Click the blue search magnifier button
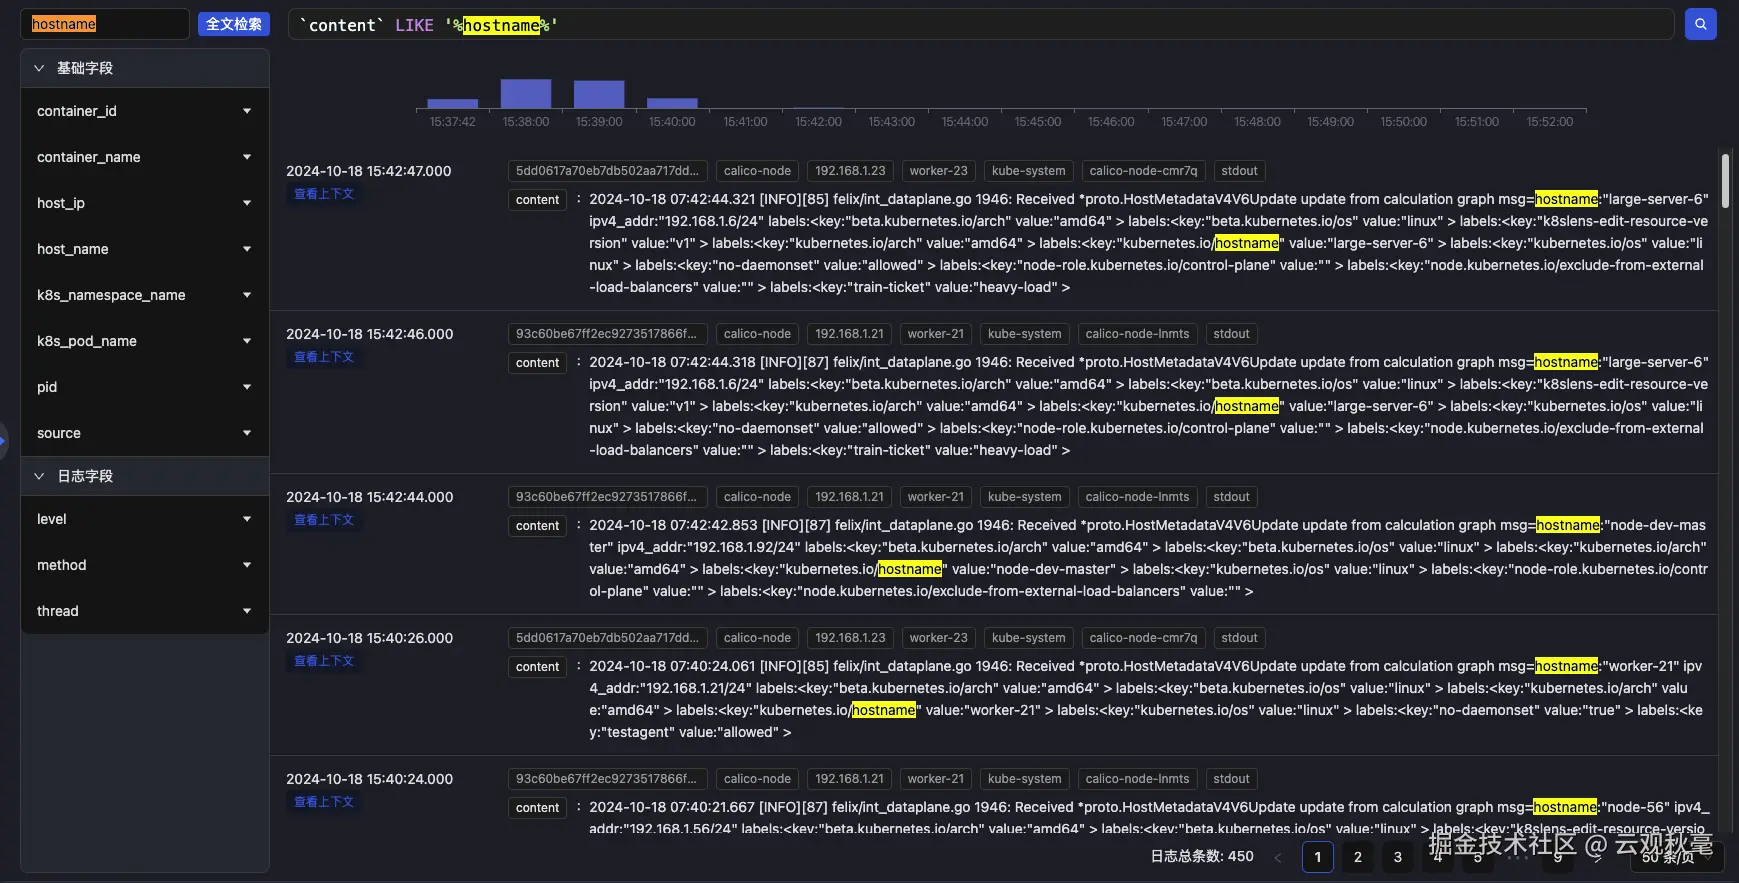Image resolution: width=1739 pixels, height=883 pixels. (x=1700, y=24)
